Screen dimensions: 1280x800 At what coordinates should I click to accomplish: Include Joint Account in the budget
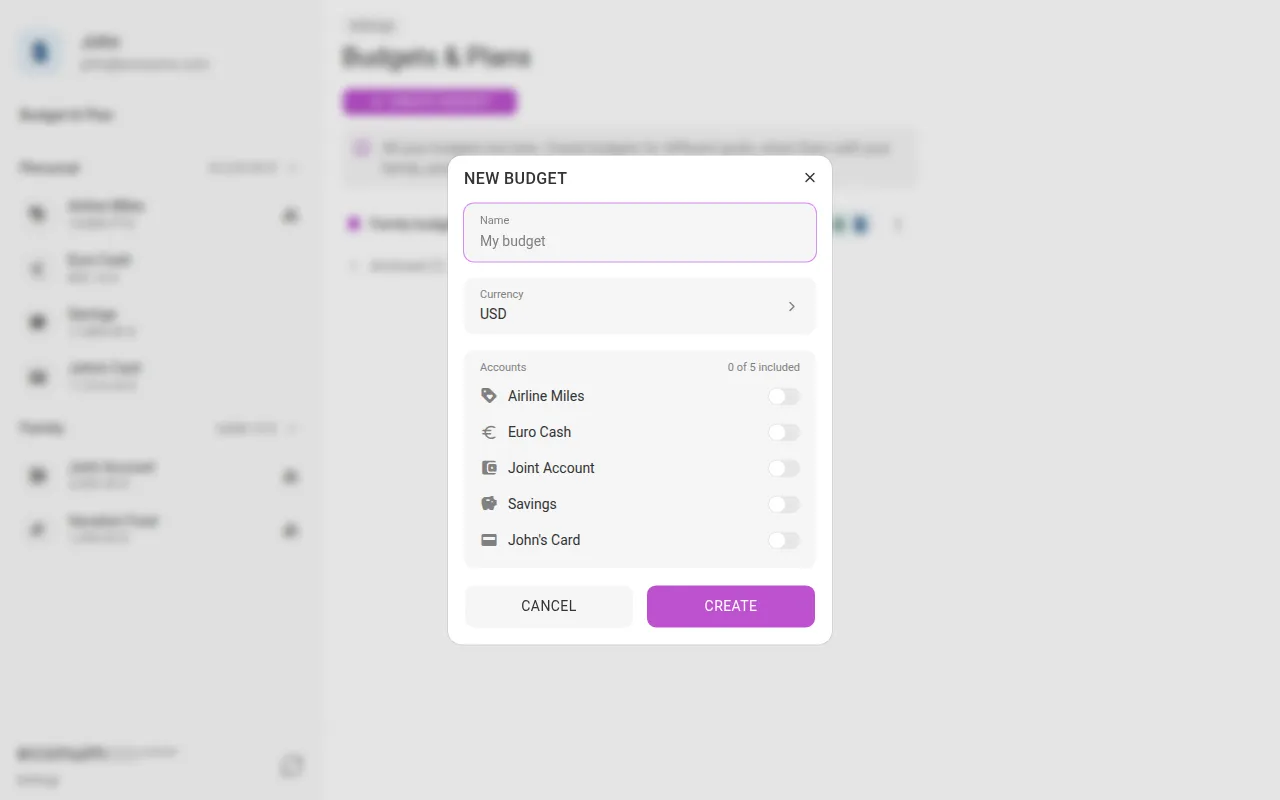(x=784, y=469)
